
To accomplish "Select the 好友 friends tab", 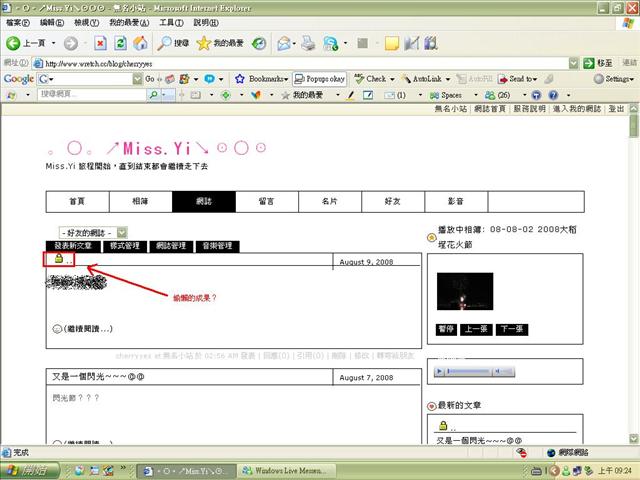I will pyautogui.click(x=393, y=201).
